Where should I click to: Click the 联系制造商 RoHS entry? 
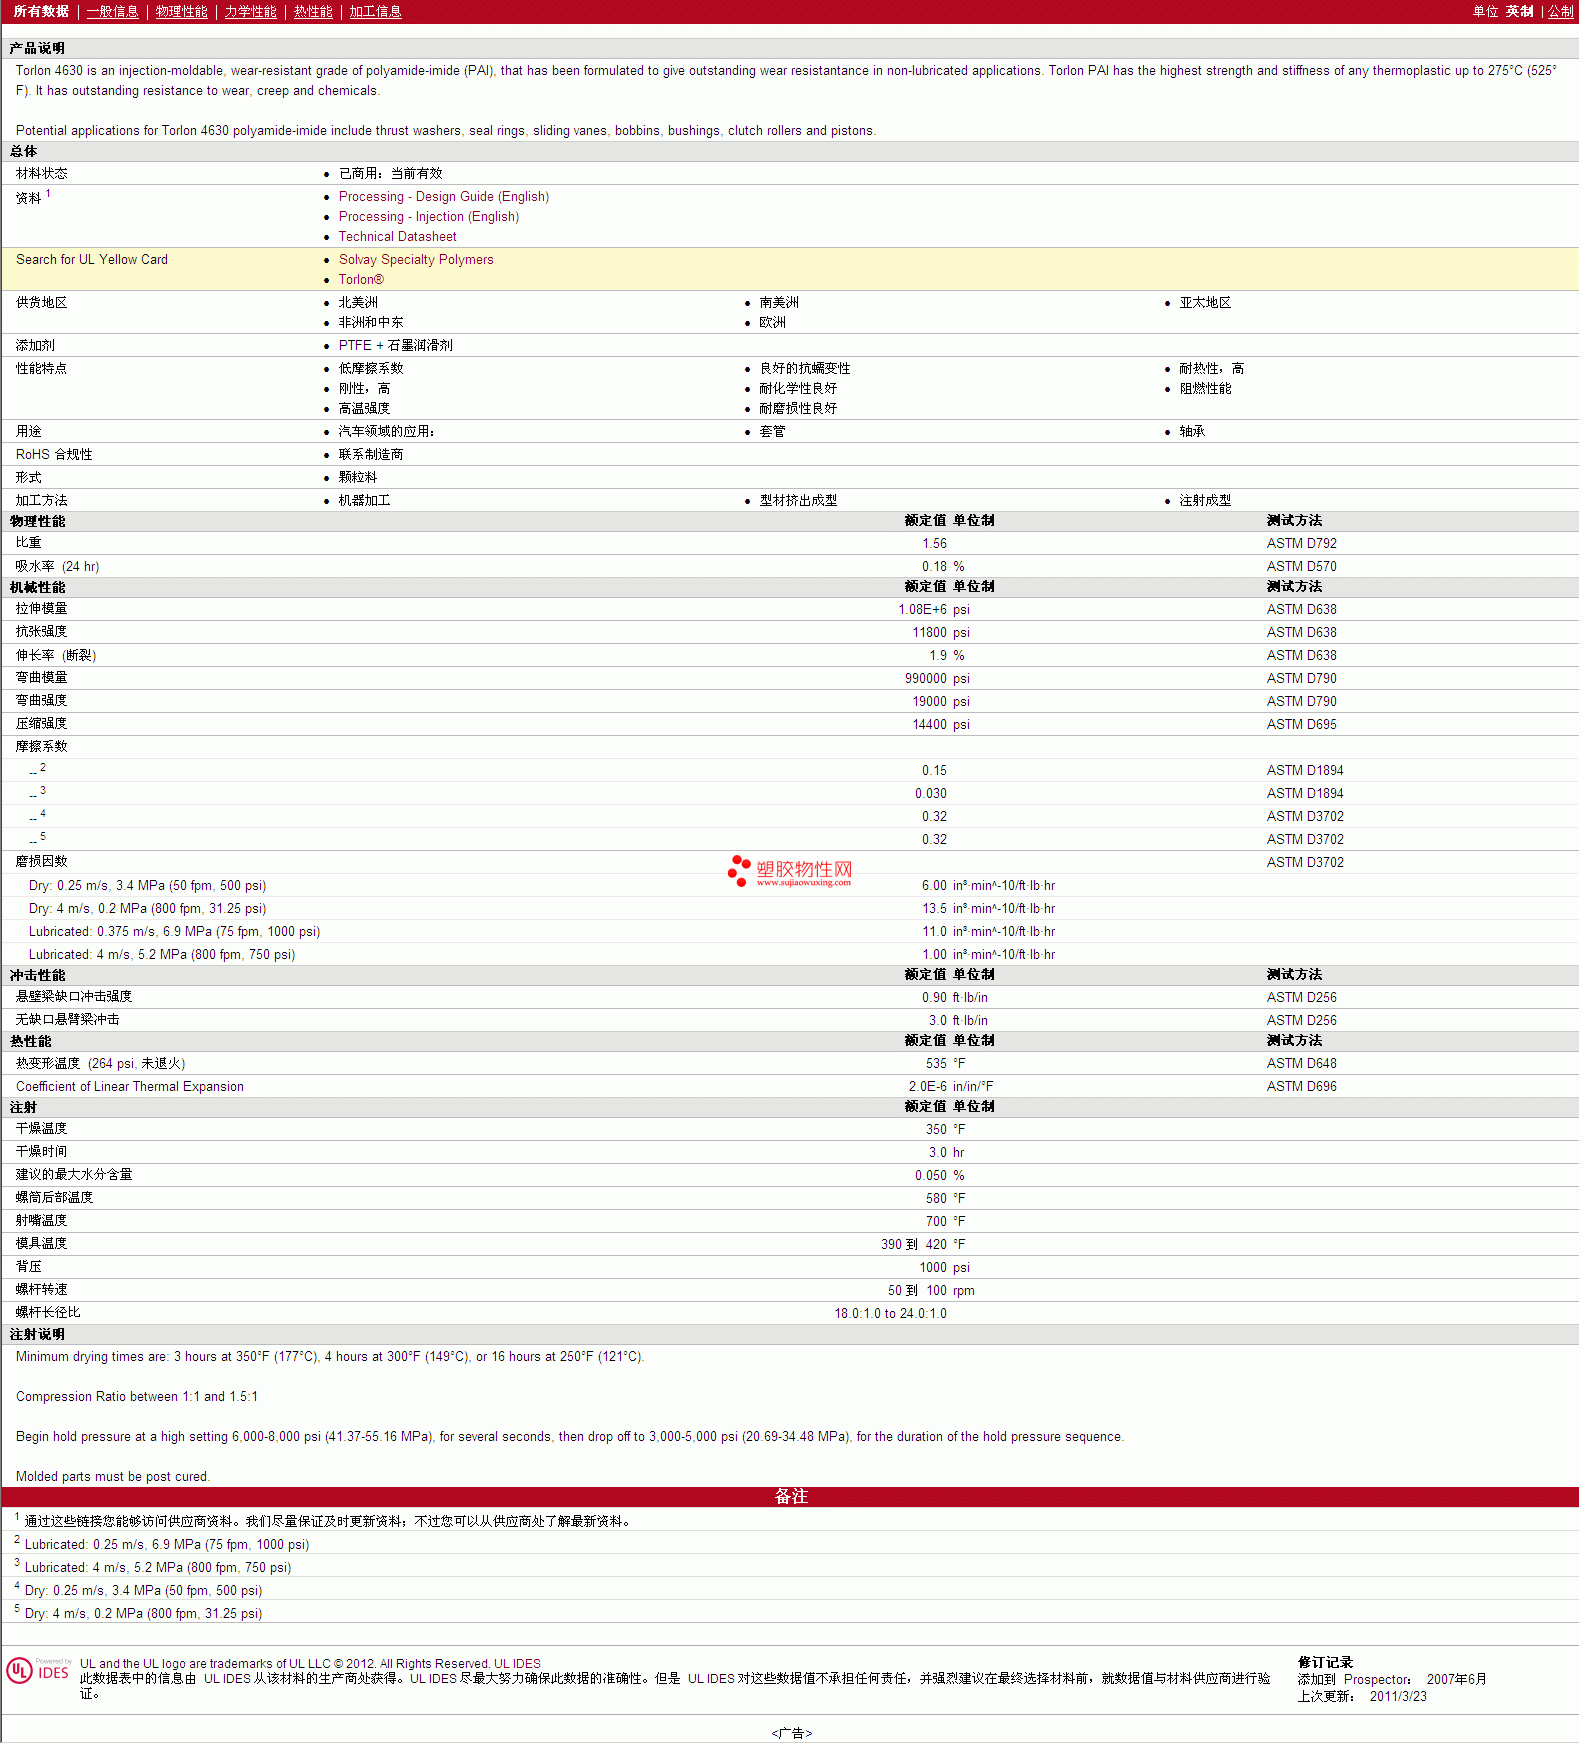(371, 455)
